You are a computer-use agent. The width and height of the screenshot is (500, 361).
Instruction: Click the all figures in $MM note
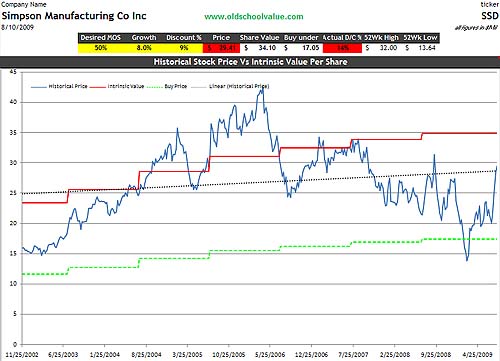tap(477, 28)
